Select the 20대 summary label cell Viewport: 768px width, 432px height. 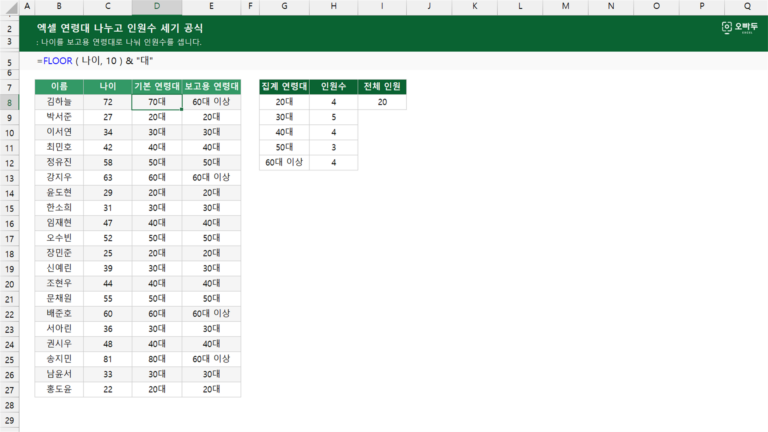[x=284, y=102]
